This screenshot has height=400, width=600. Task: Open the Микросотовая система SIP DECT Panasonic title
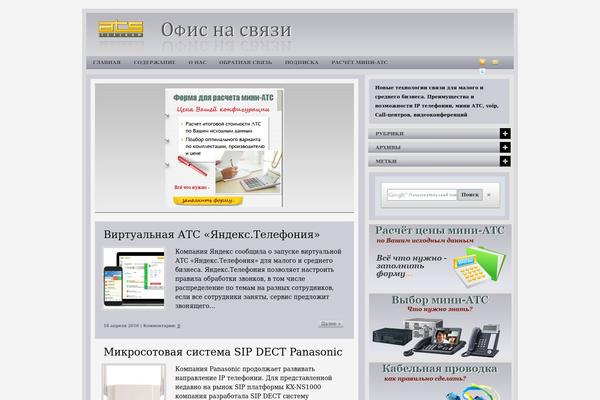[223, 352]
